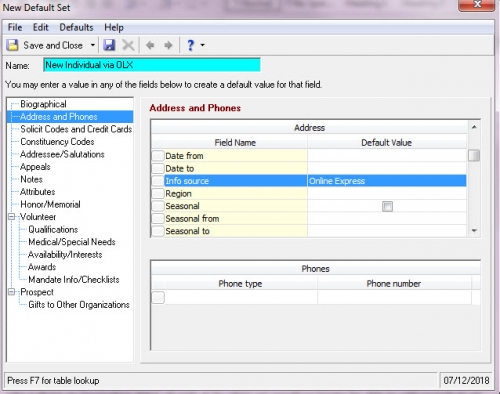Click the row selector beside Date from
500x394 pixels.
(158, 156)
